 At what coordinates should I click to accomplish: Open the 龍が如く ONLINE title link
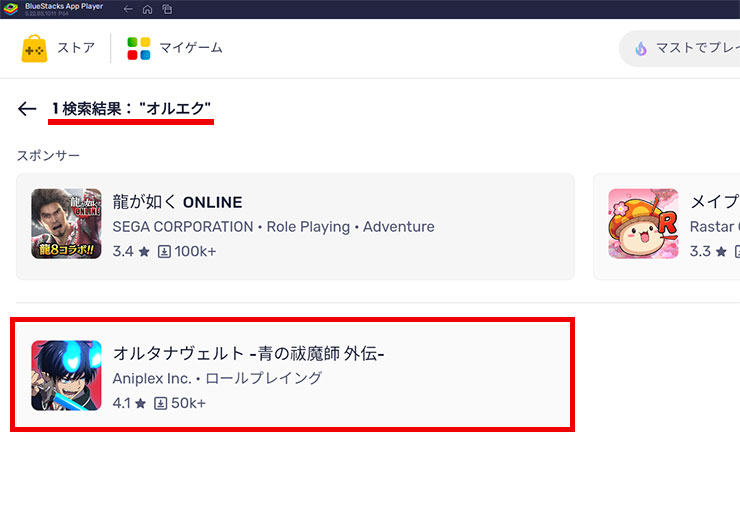click(x=177, y=202)
